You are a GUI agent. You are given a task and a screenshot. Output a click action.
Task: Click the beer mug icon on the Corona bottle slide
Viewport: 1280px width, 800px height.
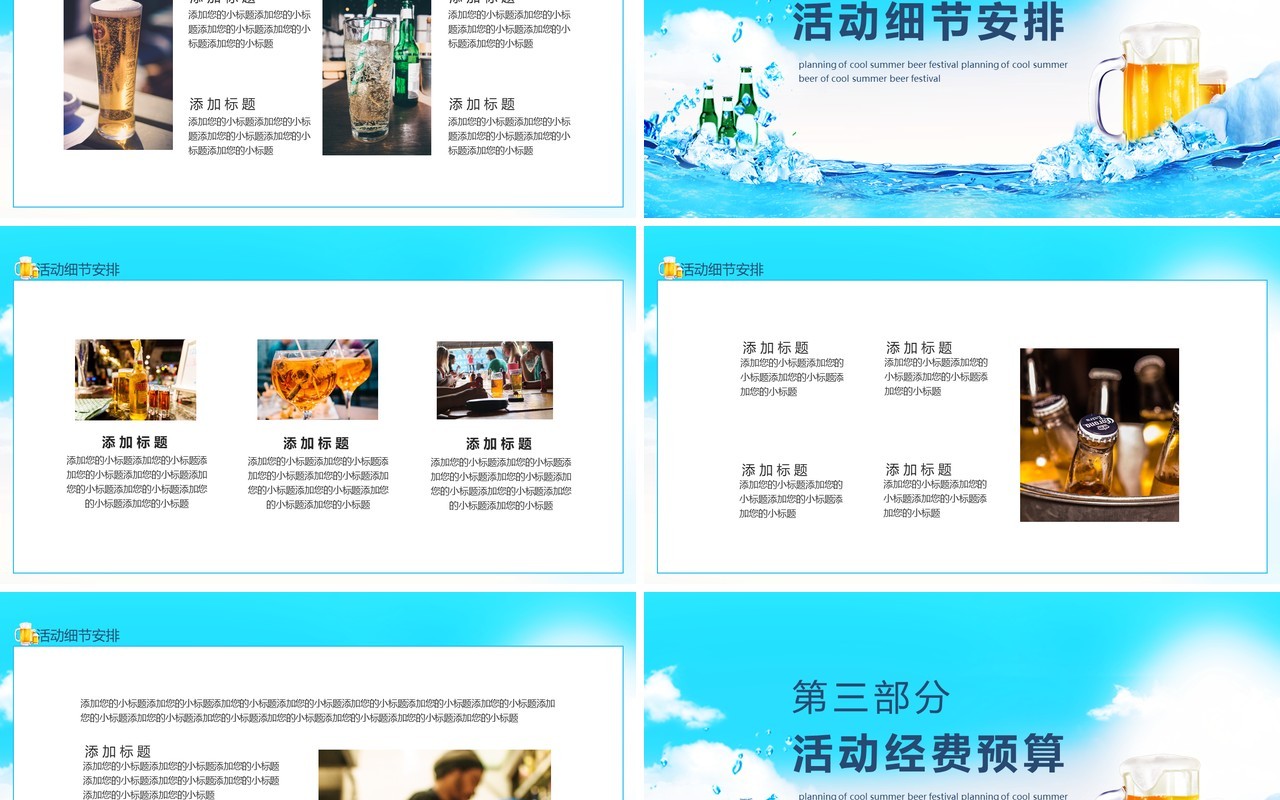(670, 268)
